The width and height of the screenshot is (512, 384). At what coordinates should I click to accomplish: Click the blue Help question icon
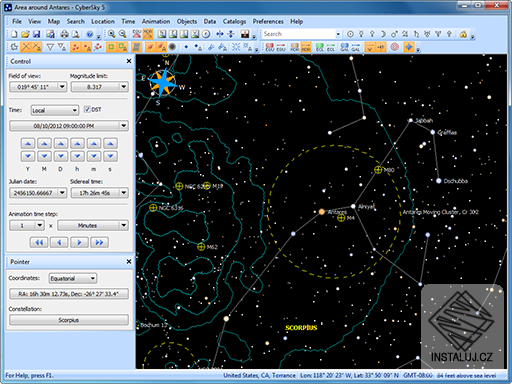click(90, 34)
